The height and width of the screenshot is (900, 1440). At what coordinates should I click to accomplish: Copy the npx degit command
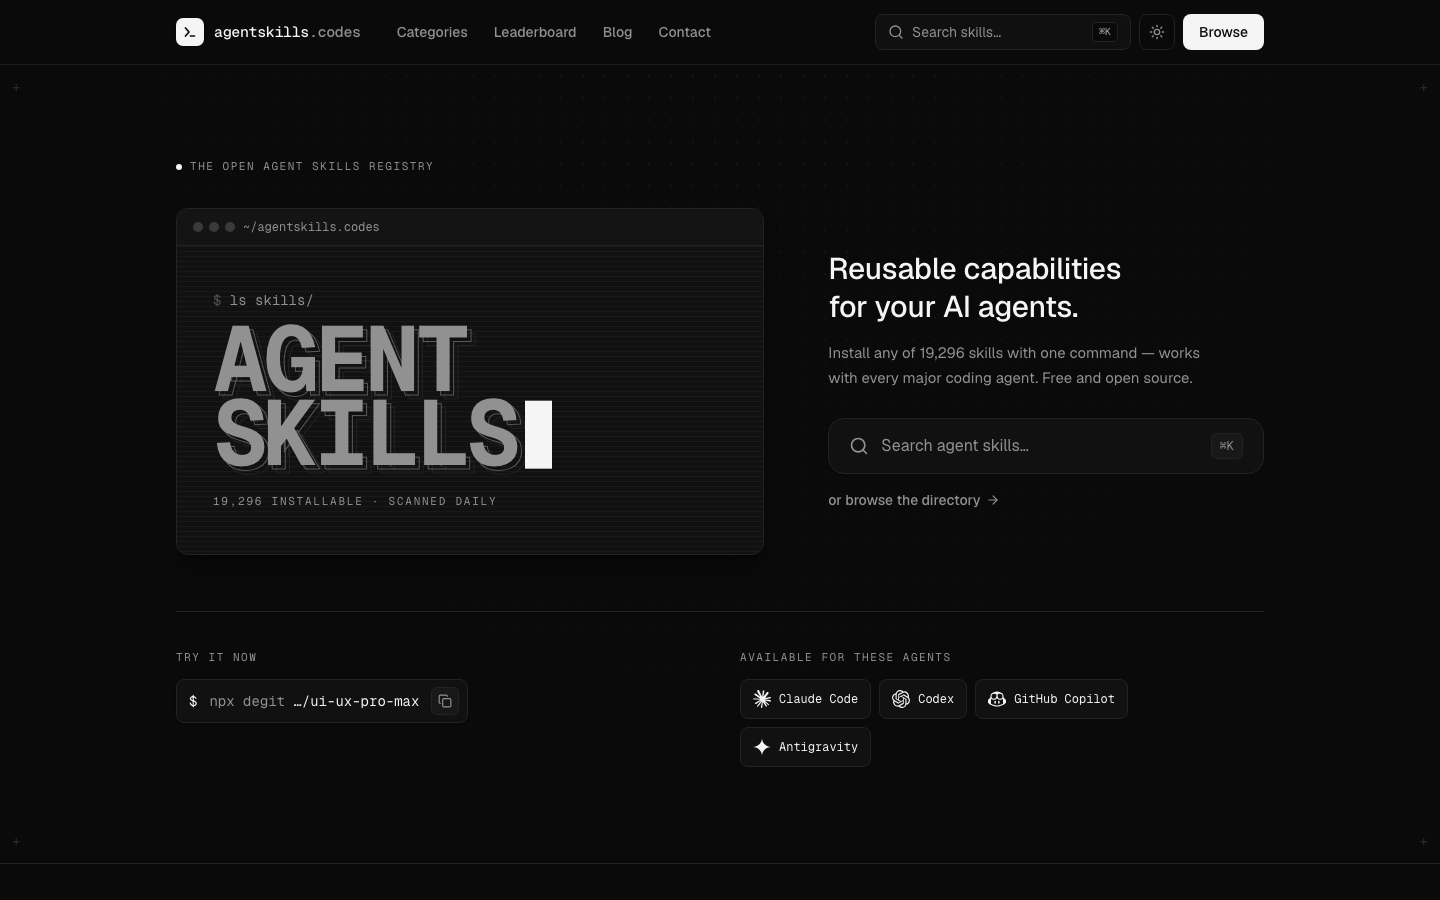tap(445, 701)
